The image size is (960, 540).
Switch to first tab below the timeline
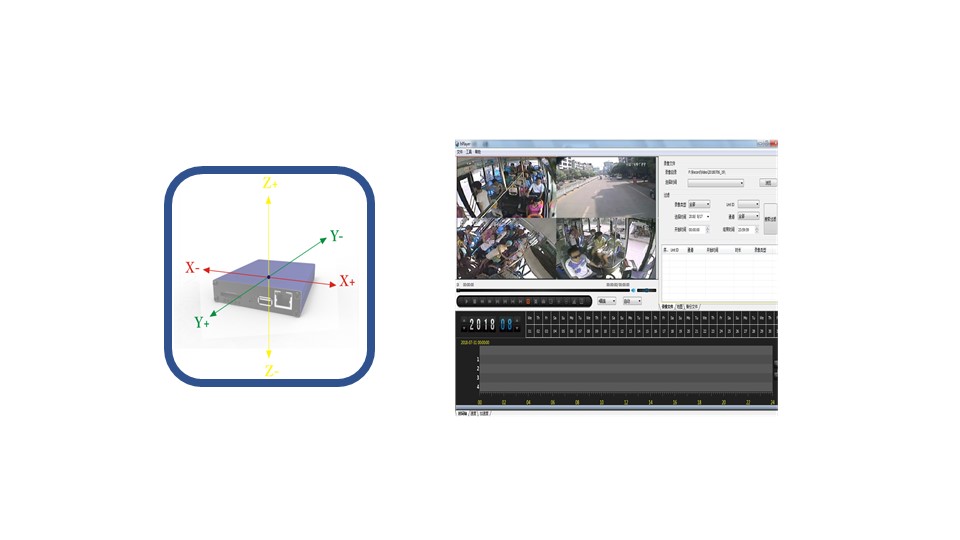coord(462,412)
